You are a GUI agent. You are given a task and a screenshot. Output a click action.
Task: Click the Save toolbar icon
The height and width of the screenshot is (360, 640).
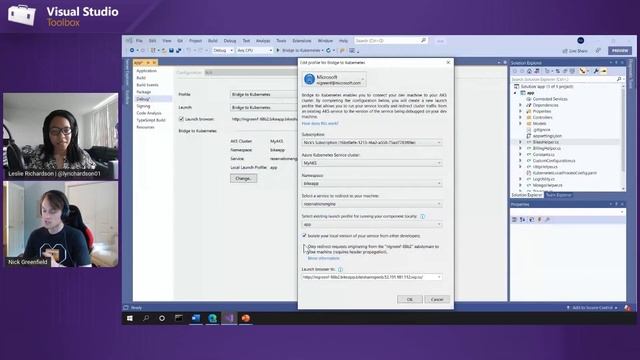(x=171, y=50)
